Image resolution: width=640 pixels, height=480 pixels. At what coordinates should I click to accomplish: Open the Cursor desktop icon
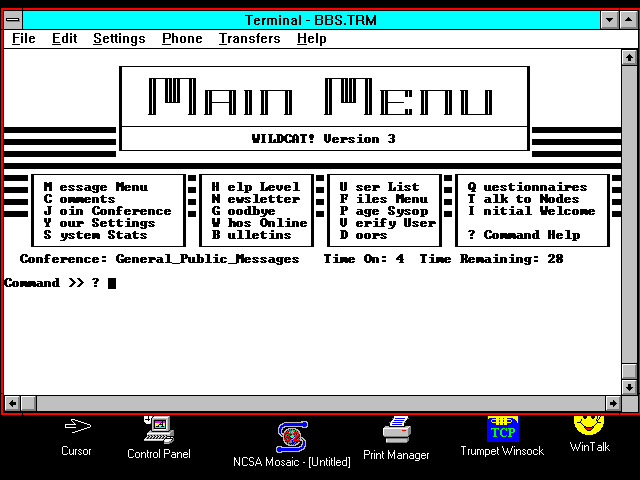77,428
